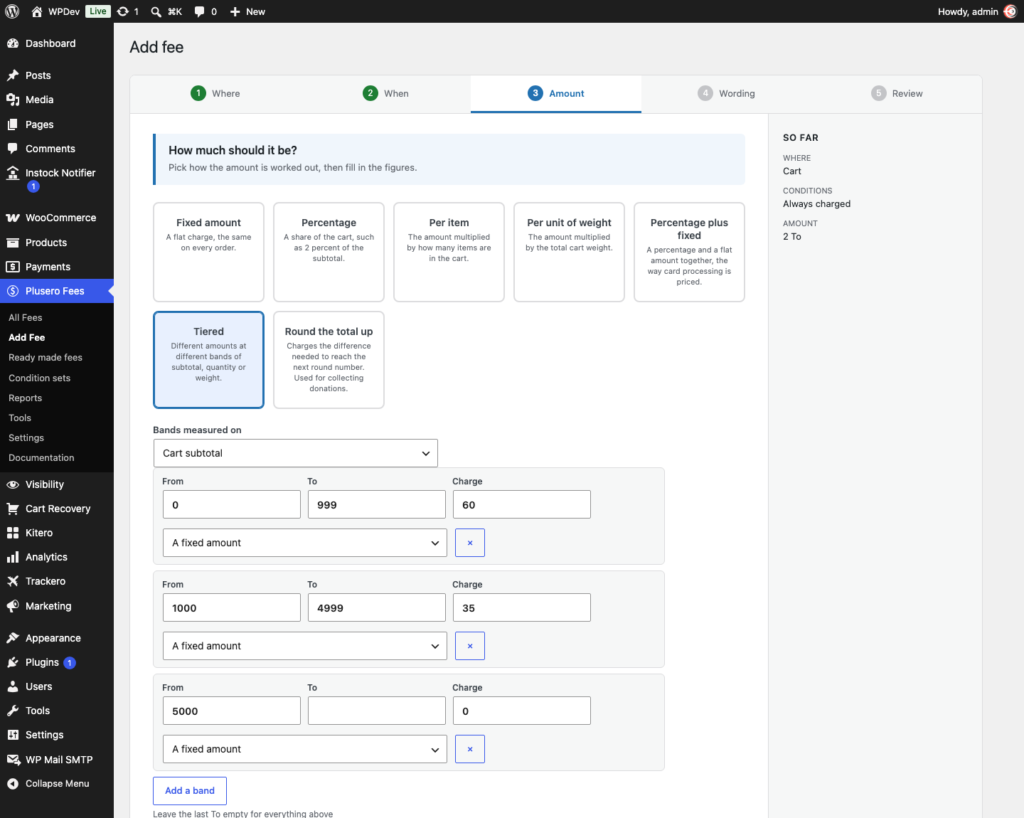1024x818 pixels.
Task: Go to the Where step tab
Action: click(215, 93)
